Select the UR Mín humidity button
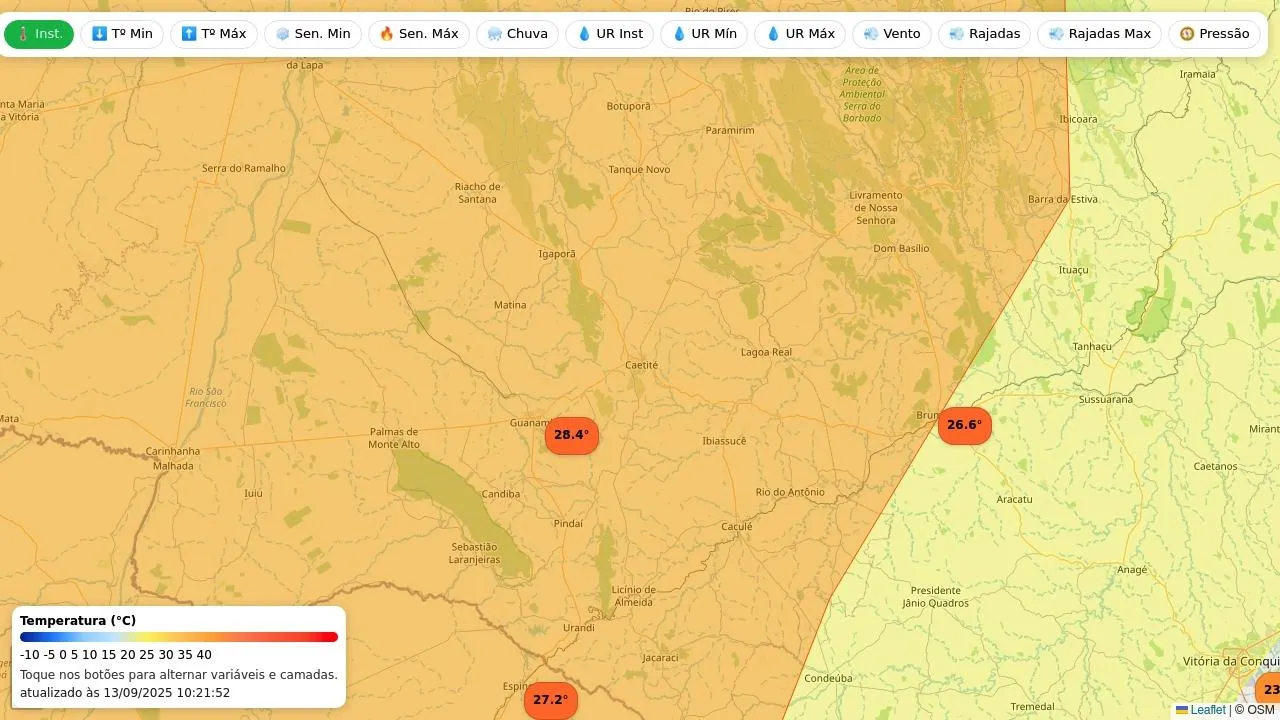 703,34
